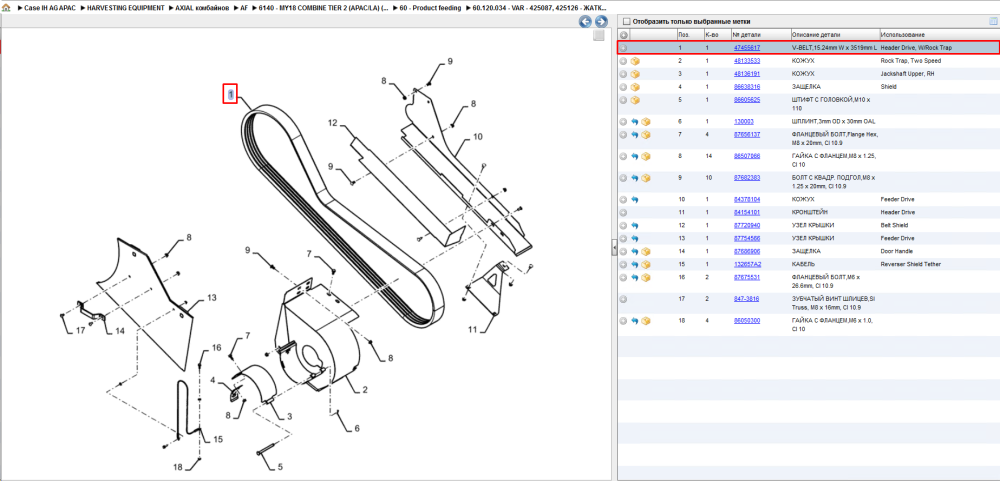Enable 'Отобразить только выбранные метки' checkbox
This screenshot has width=1000, height=481.
pyautogui.click(x=626, y=21)
